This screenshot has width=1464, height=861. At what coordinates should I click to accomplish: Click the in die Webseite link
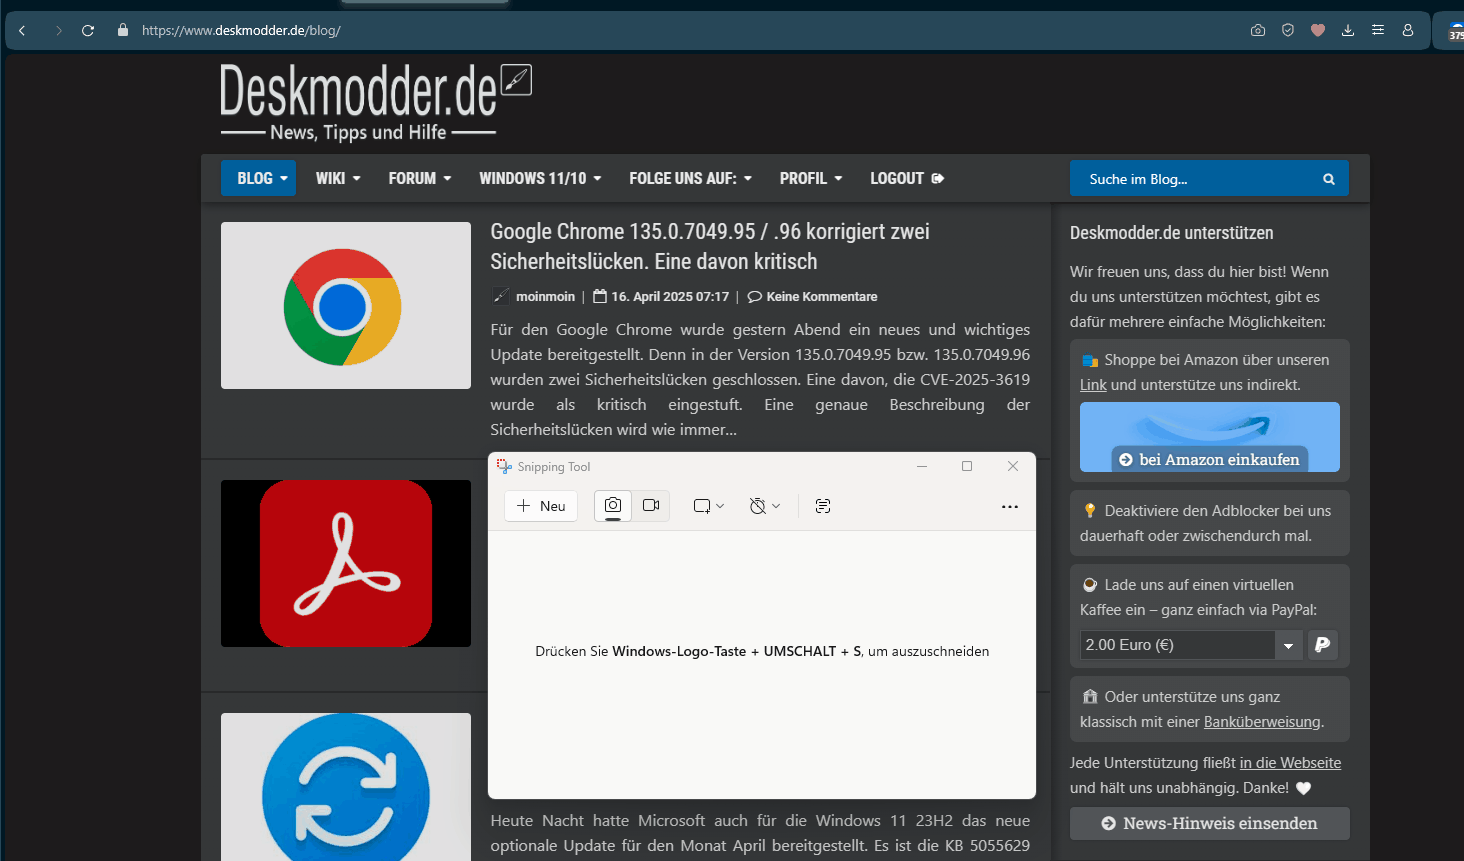coord(1290,762)
